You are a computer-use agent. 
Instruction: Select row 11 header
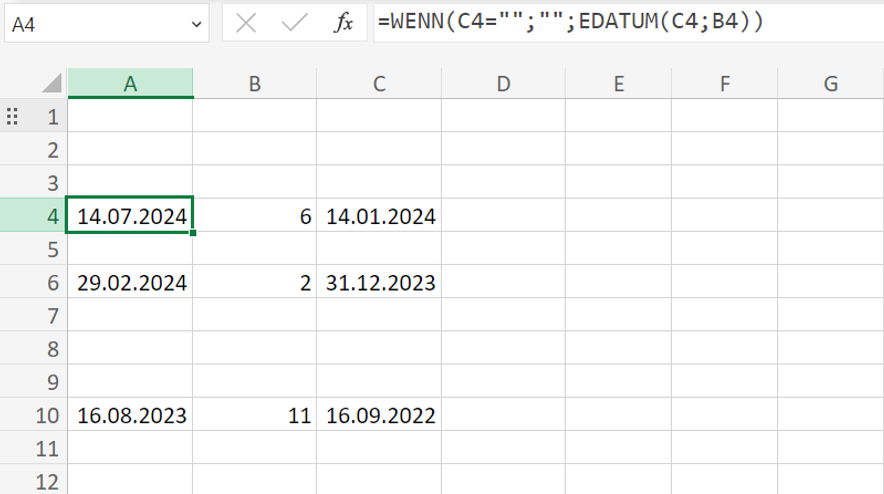[34, 448]
